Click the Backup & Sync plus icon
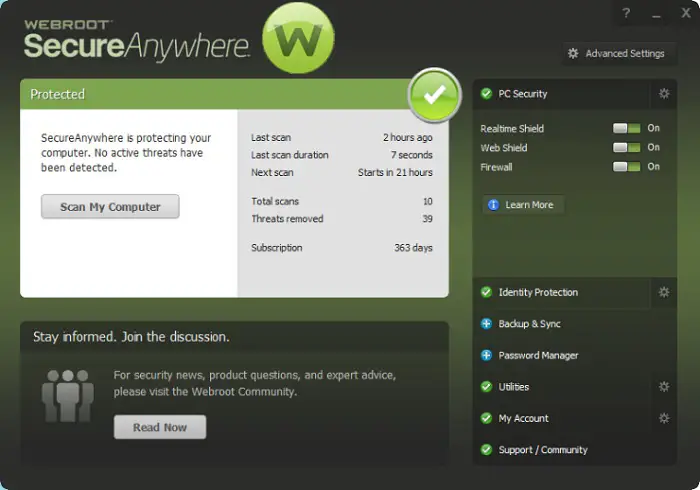Screen dimensions: 700x490 tap(486, 324)
